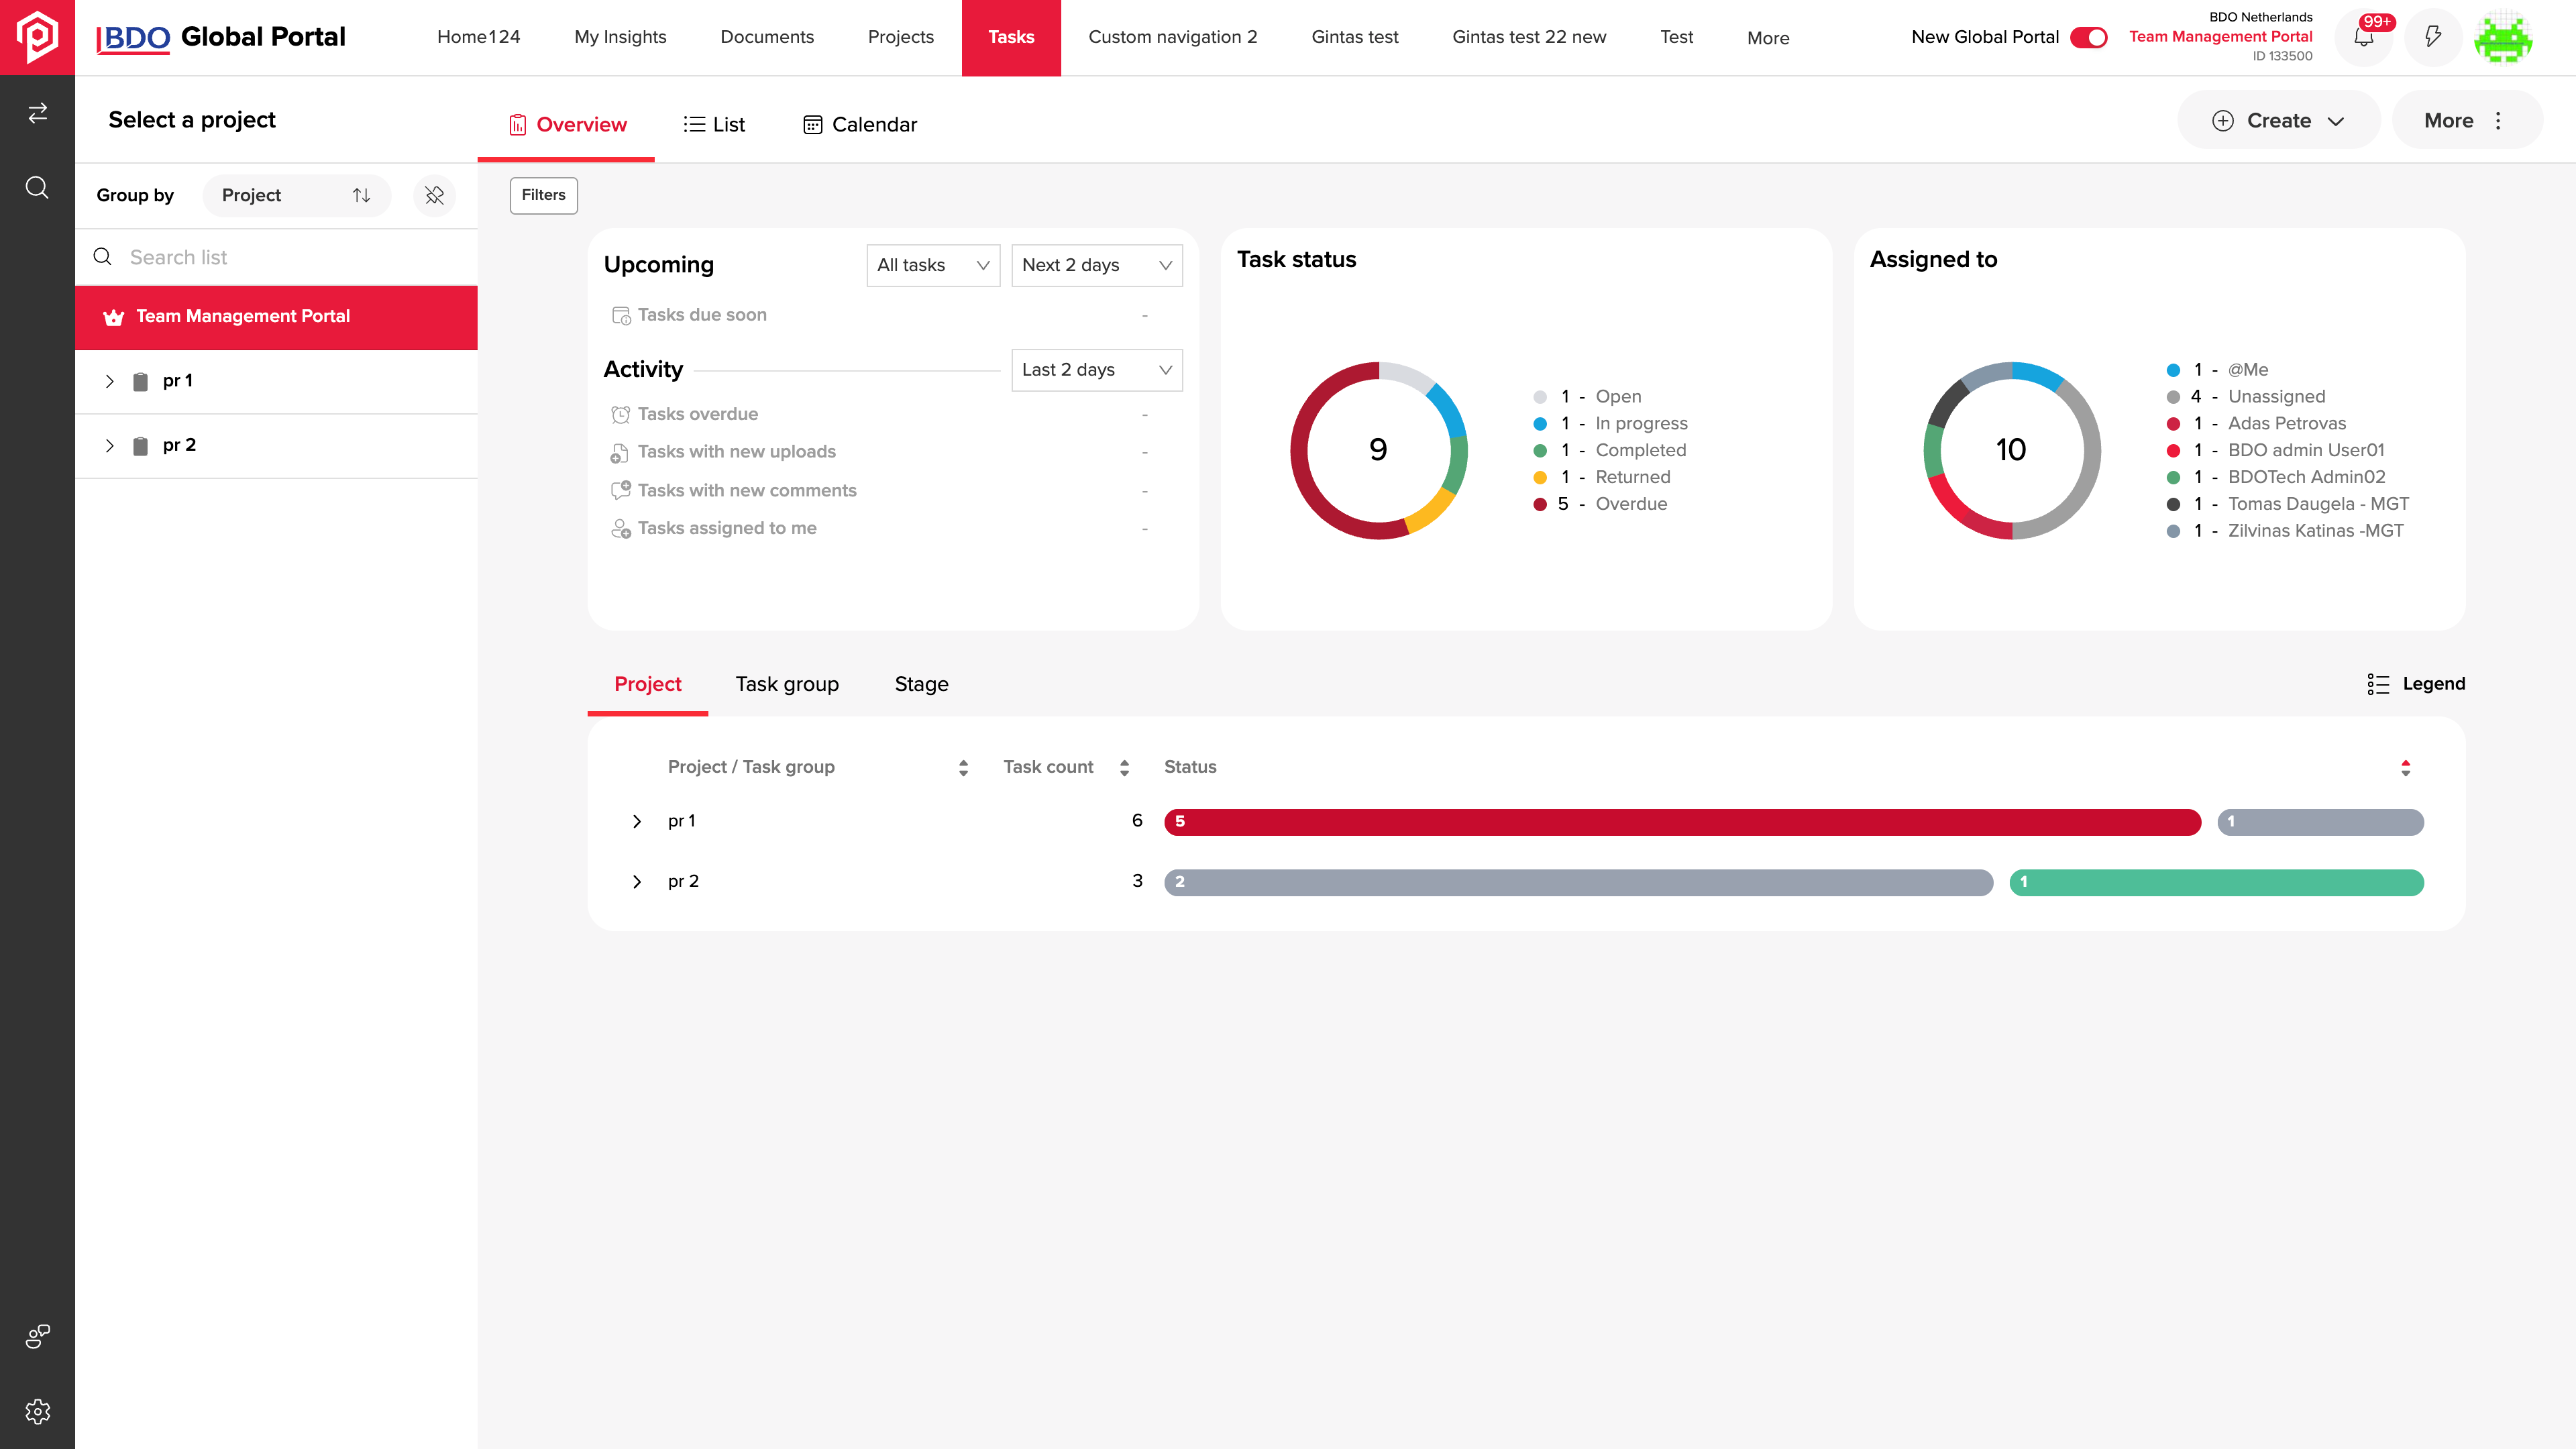Image resolution: width=2576 pixels, height=1449 pixels.
Task: Click the Task status donut chart
Action: [x=1378, y=451]
